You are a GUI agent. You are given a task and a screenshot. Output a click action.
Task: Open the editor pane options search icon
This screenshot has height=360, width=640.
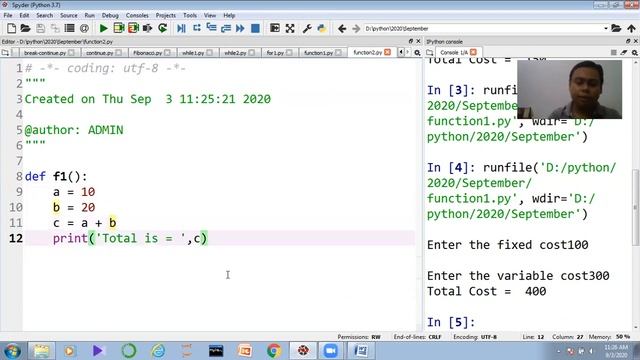[417, 53]
